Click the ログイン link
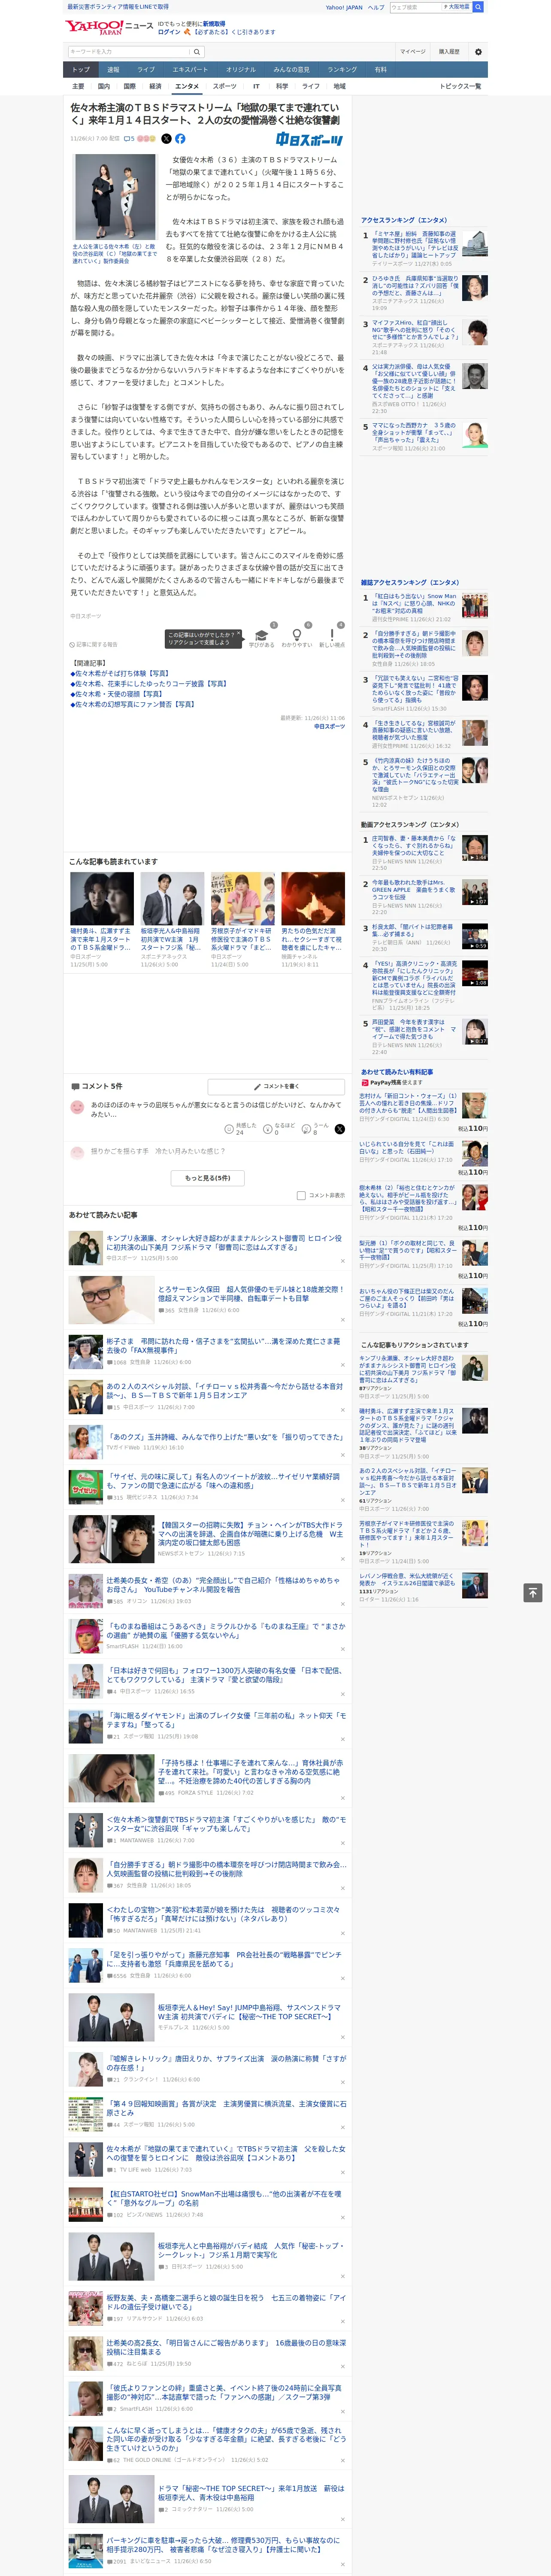This screenshot has height=2576, width=551. (x=169, y=32)
